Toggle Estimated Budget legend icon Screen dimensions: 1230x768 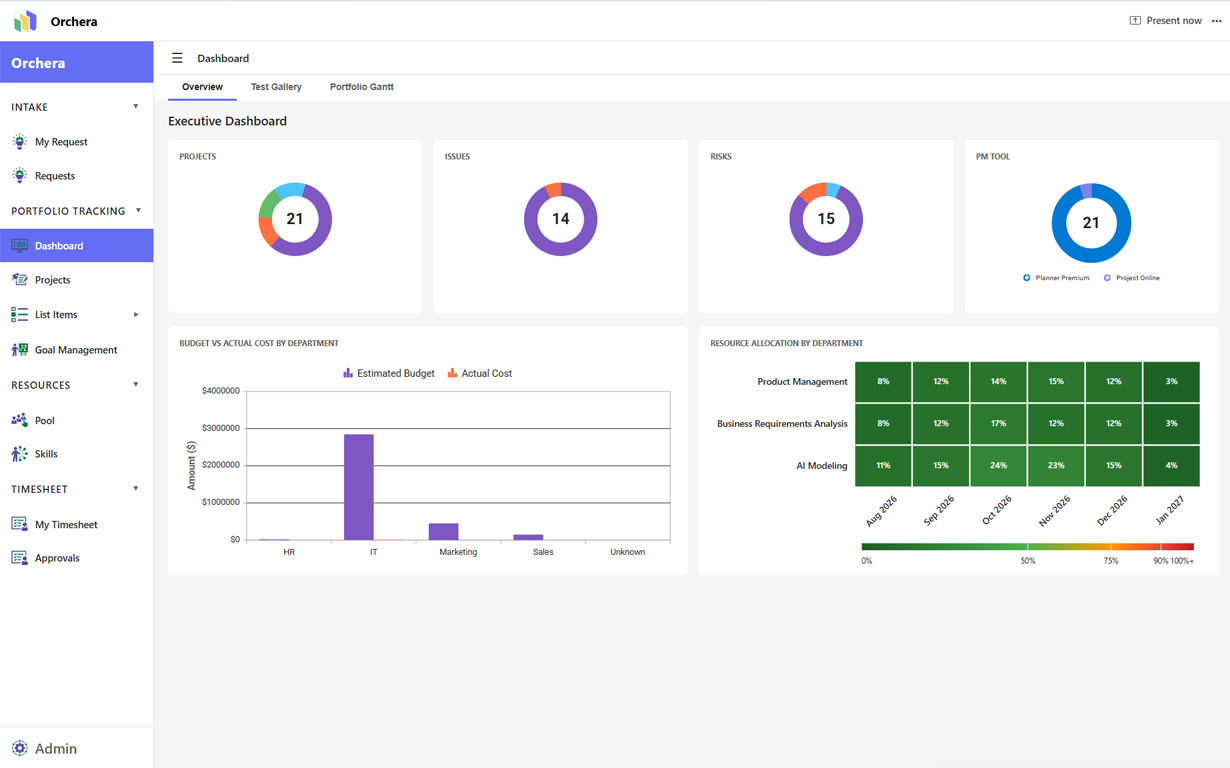click(348, 373)
